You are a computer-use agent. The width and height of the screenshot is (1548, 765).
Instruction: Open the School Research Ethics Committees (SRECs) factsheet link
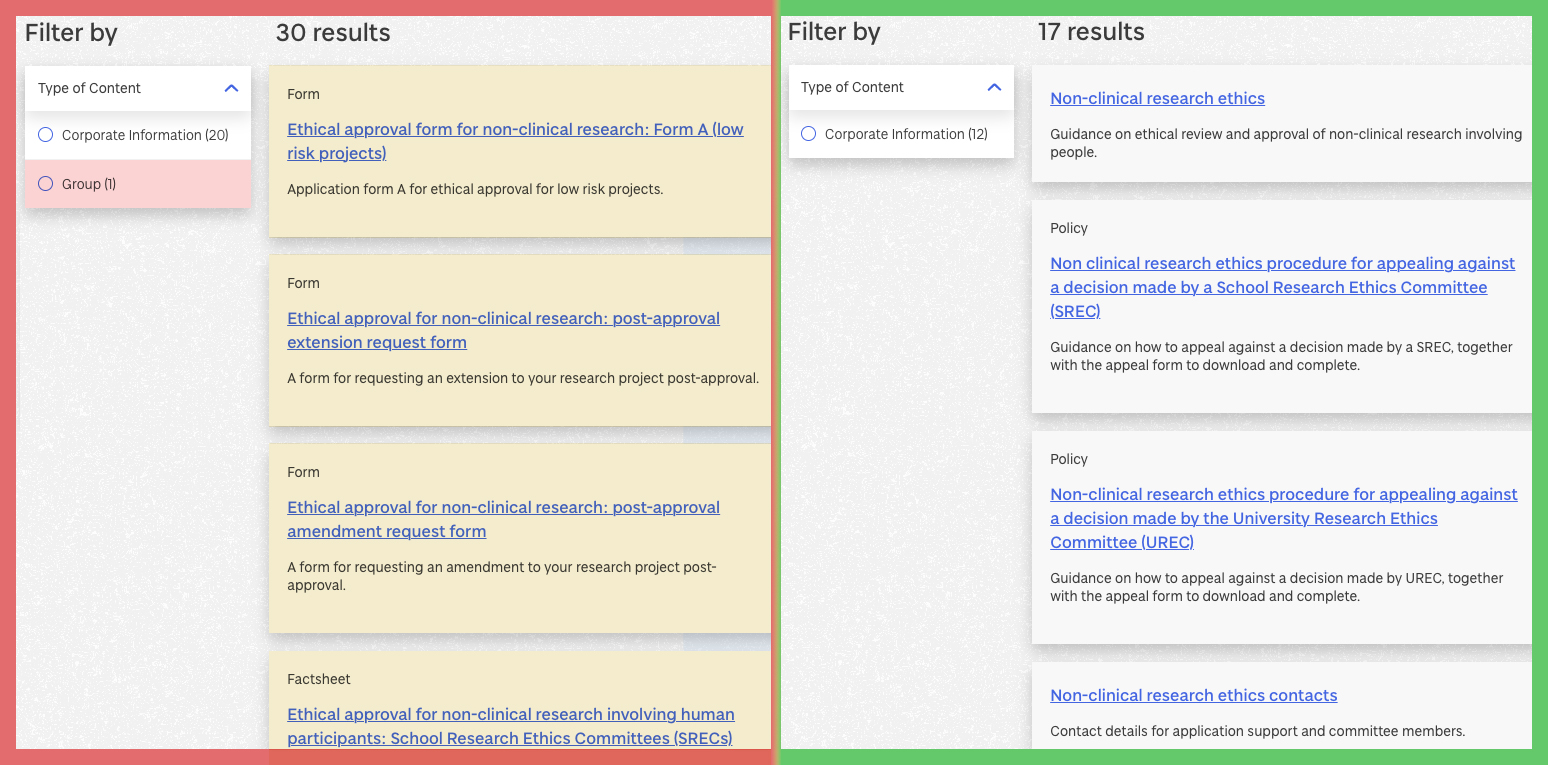[x=510, y=726]
